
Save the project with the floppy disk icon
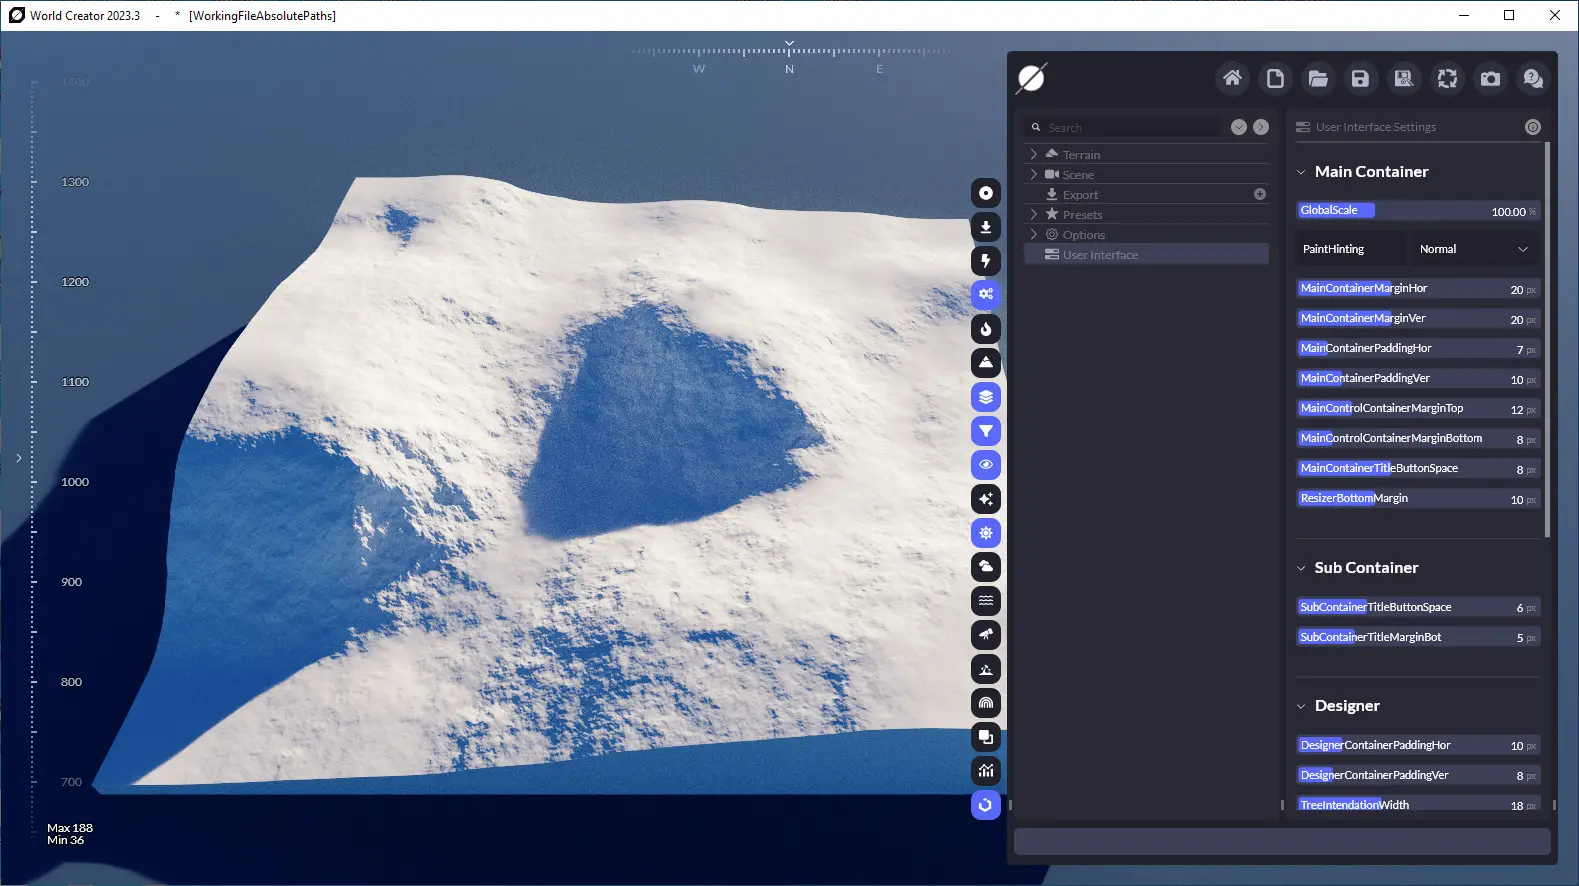1360,78
